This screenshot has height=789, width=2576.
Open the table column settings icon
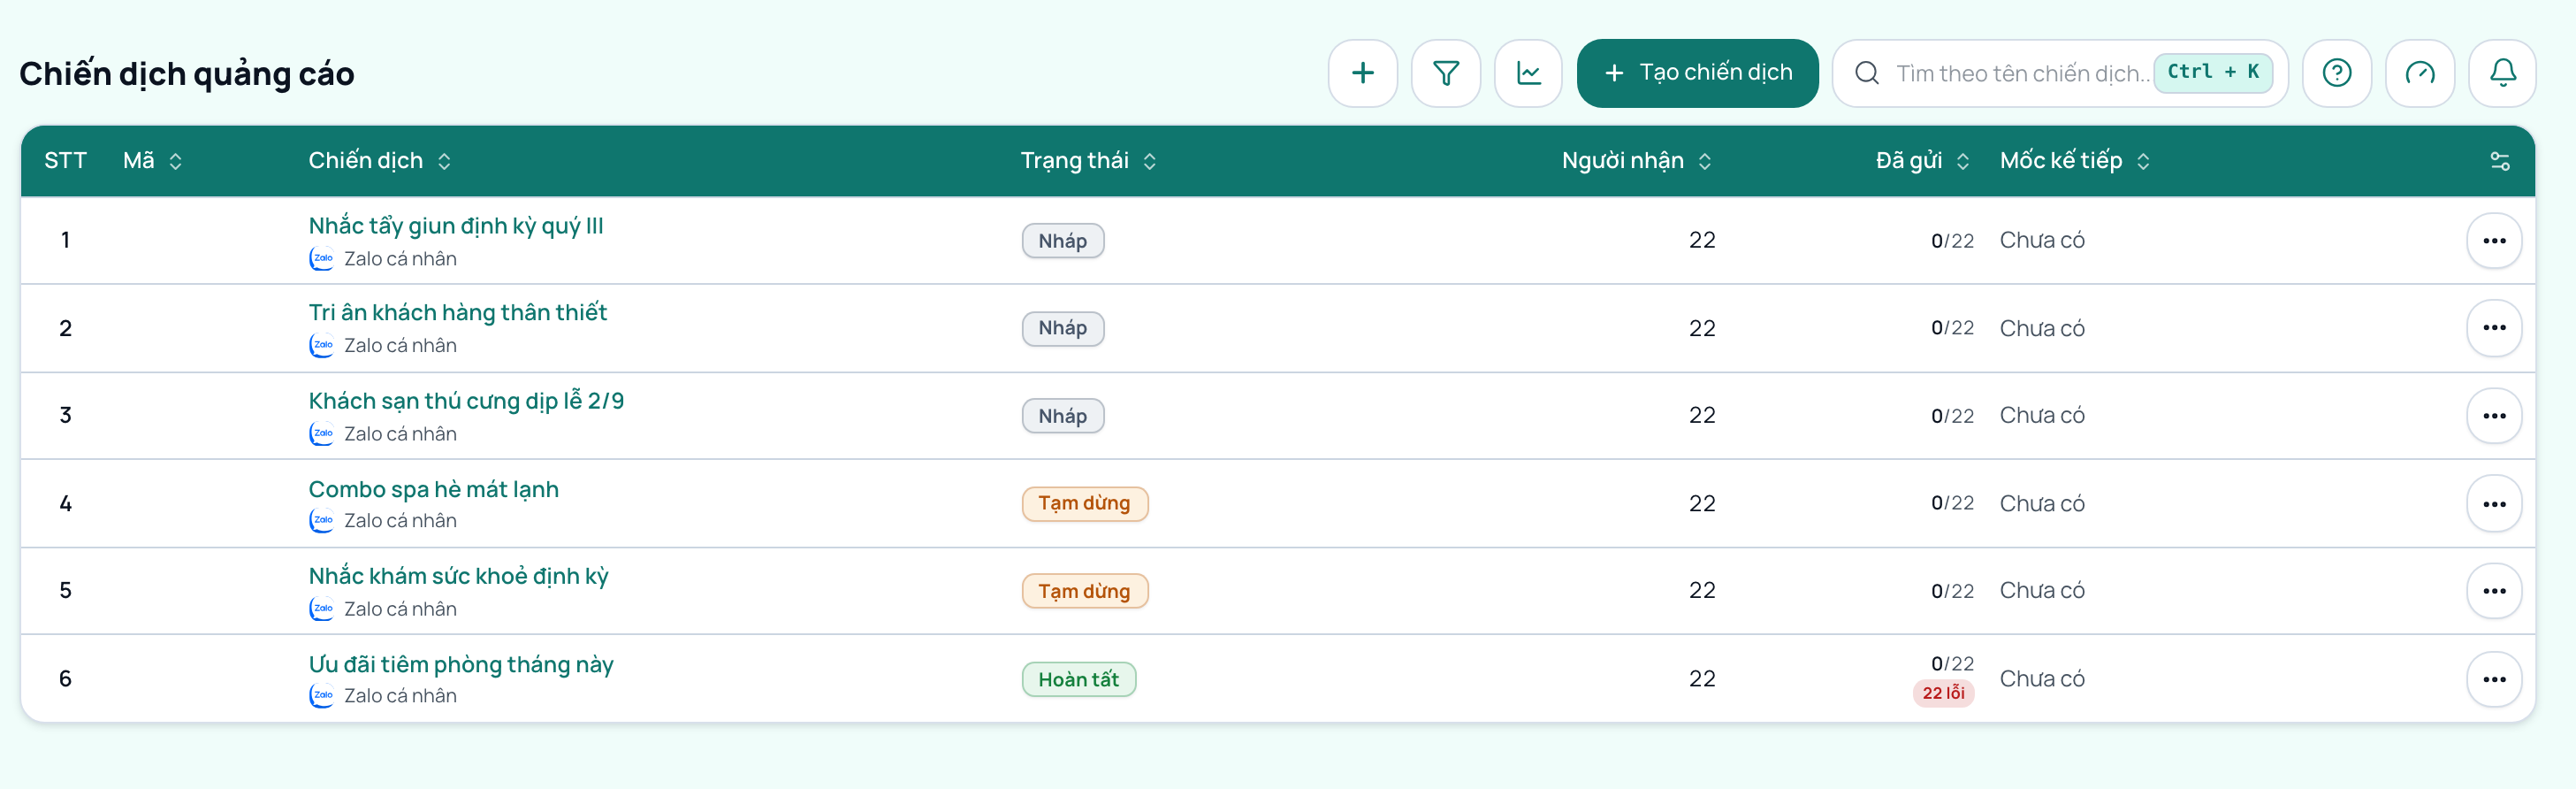(x=2499, y=161)
